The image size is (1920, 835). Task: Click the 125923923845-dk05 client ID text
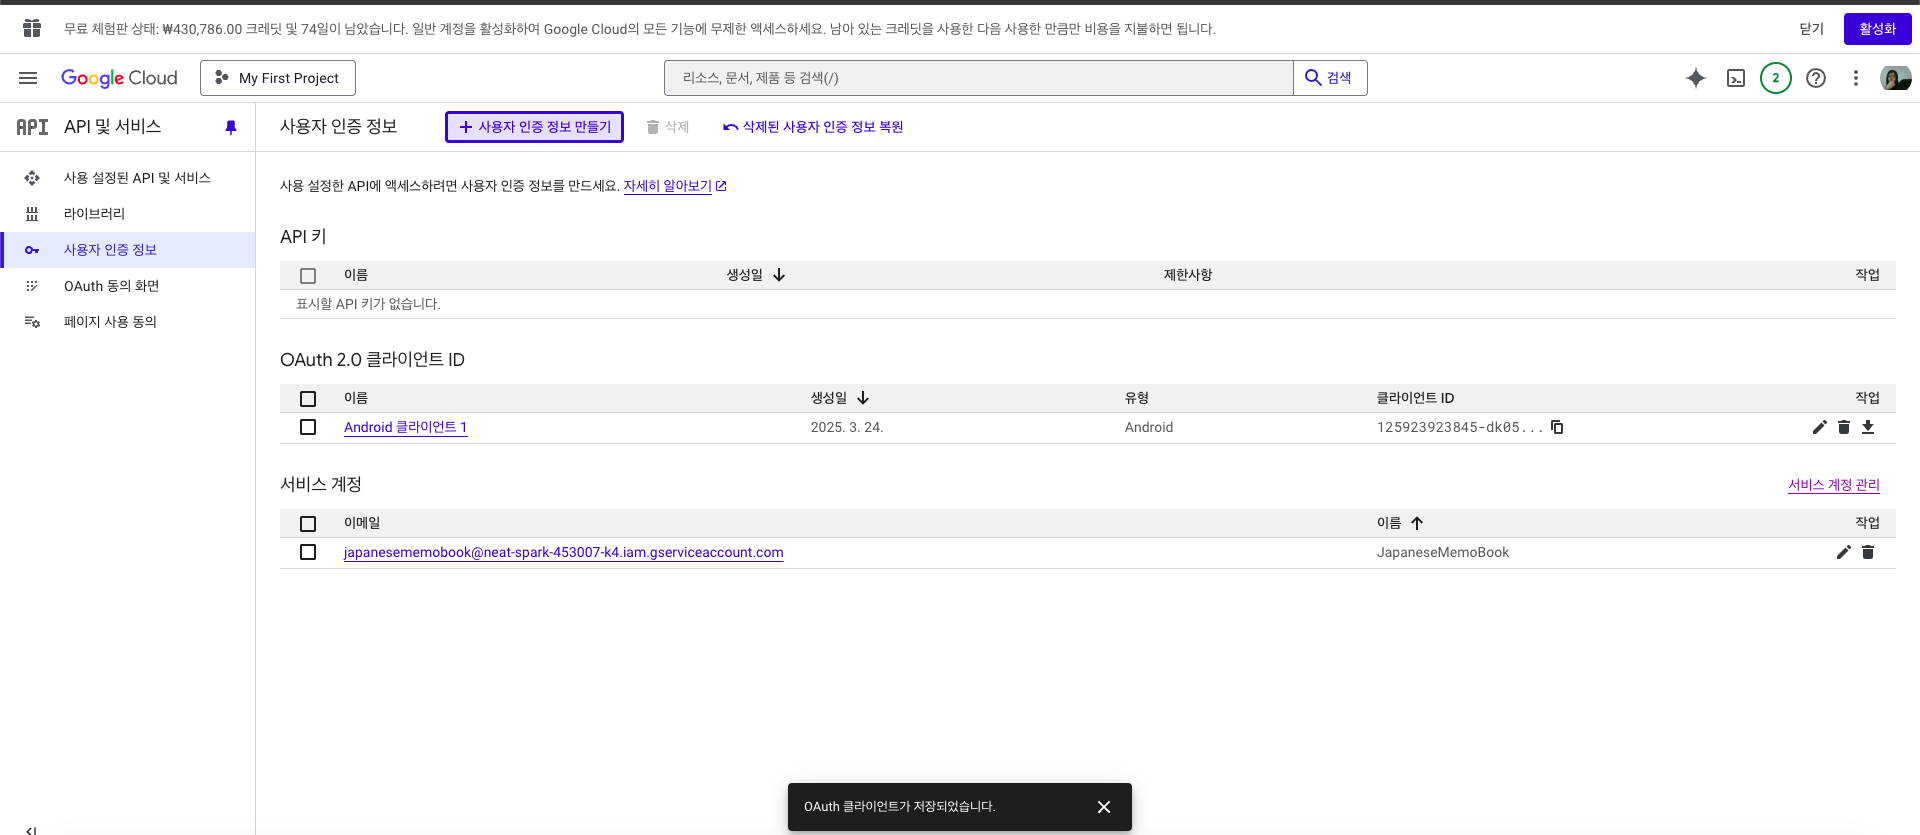click(1459, 427)
